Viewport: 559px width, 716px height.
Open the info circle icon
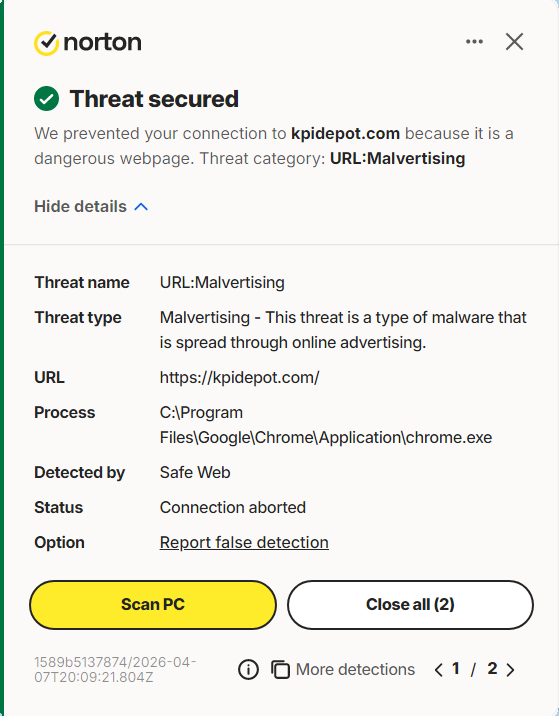(x=248, y=670)
